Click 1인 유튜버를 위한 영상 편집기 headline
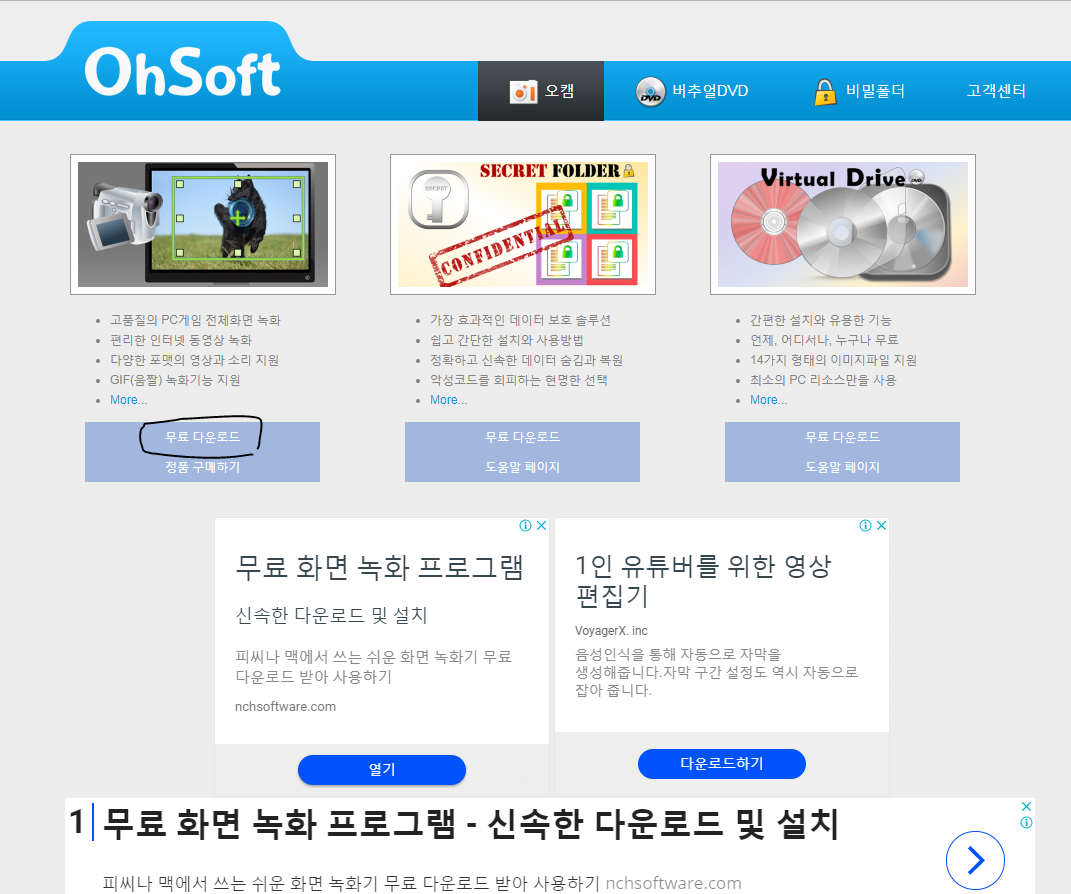This screenshot has width=1071, height=894. (703, 581)
